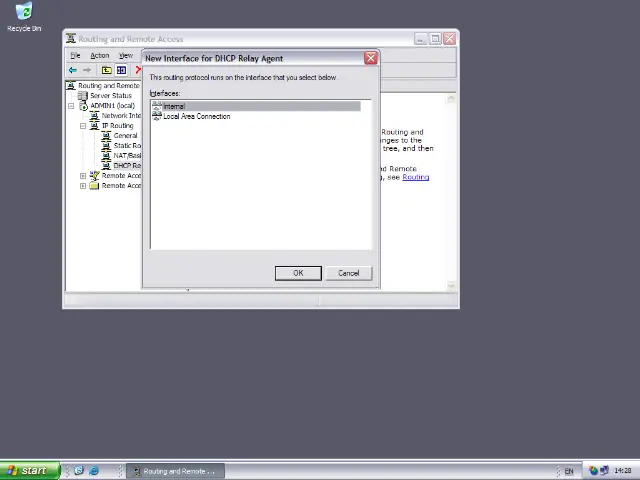Viewport: 640px width, 480px height.
Task: Click the Up one level toolbar icon
Action: pos(107,70)
